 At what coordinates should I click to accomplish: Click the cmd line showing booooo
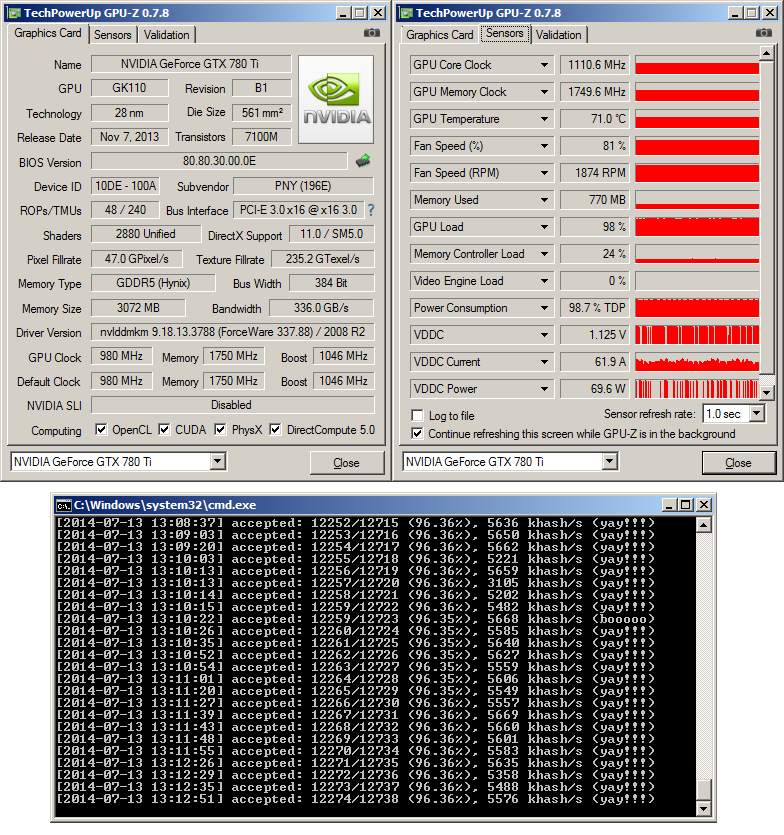pos(356,619)
